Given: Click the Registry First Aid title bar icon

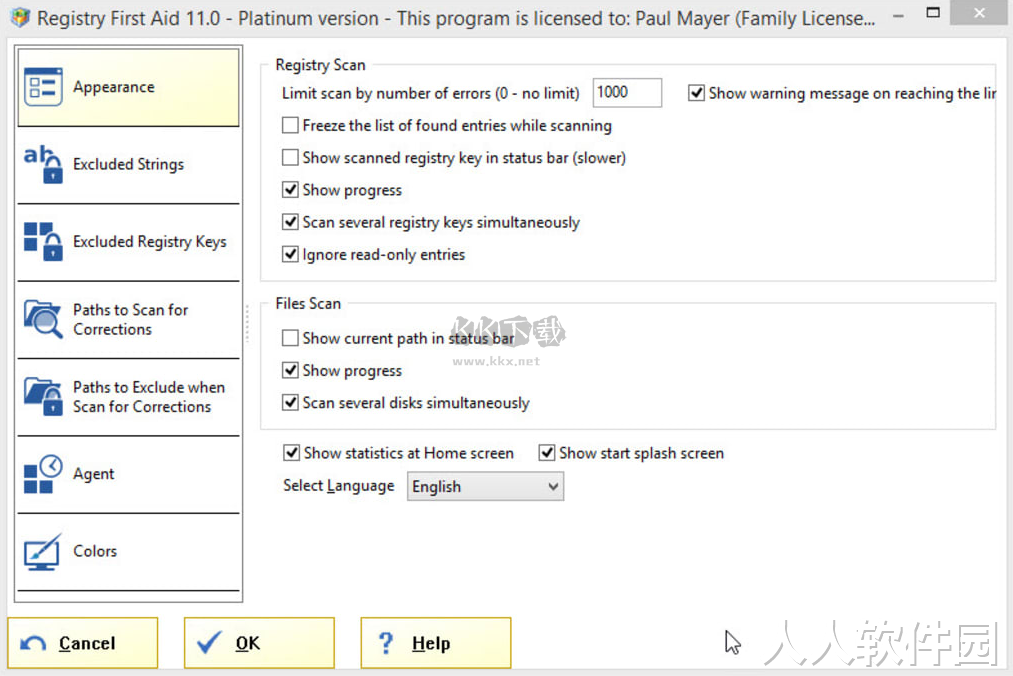Looking at the screenshot, I should (21, 17).
